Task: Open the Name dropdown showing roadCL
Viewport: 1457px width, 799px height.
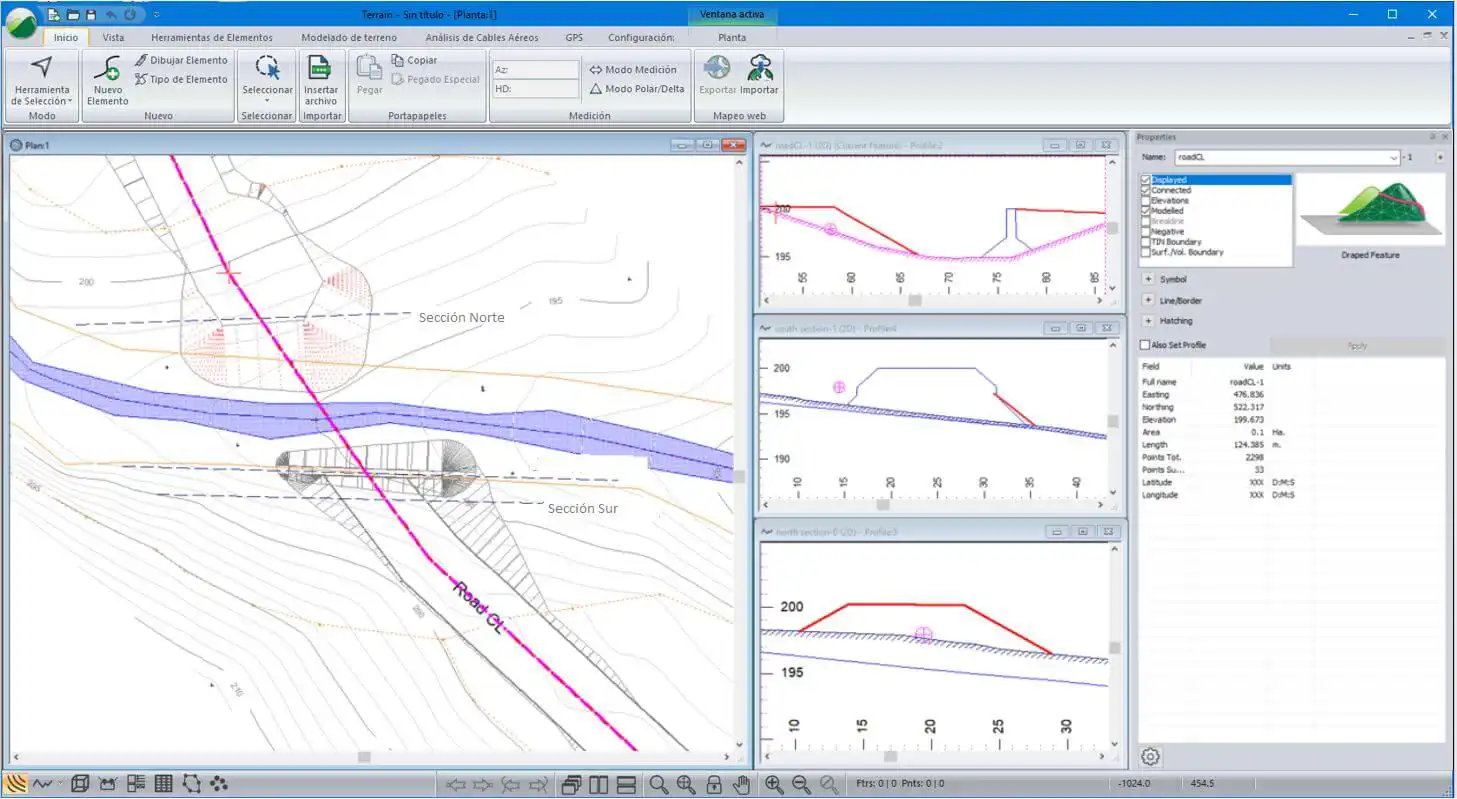Action: pos(1394,158)
